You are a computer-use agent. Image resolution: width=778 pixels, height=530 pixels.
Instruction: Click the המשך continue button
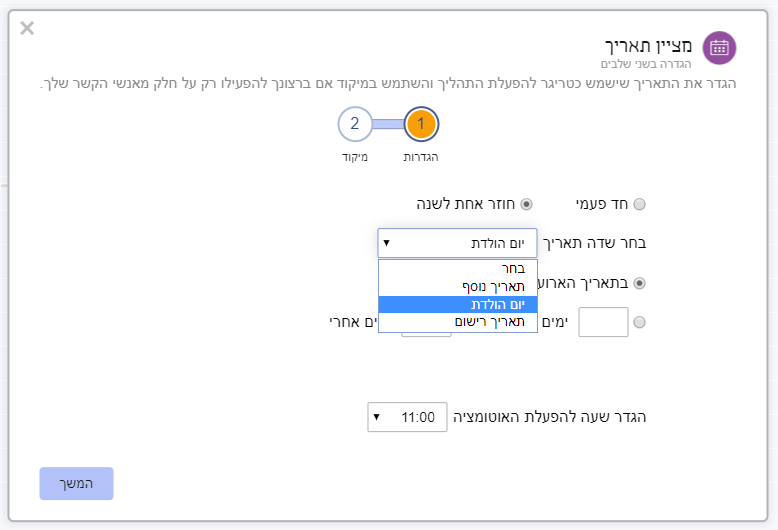click(76, 483)
